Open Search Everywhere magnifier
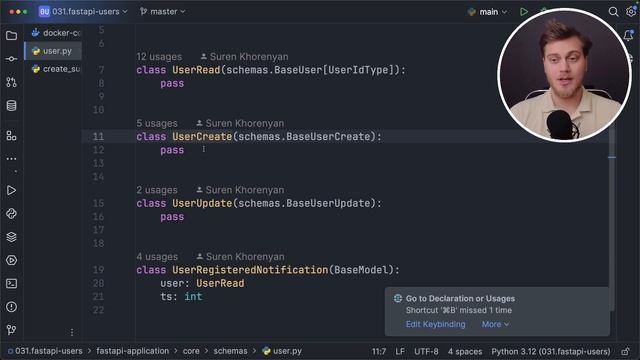The image size is (640, 360). pyautogui.click(x=613, y=12)
